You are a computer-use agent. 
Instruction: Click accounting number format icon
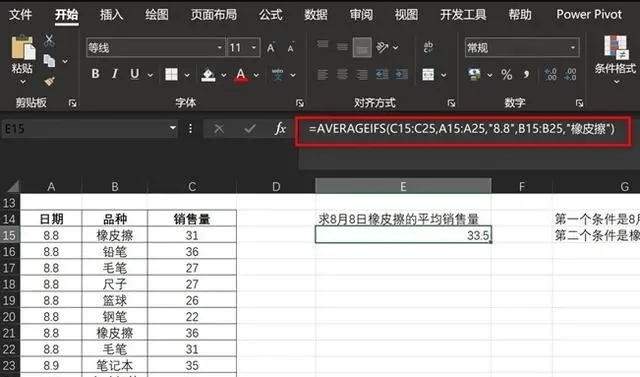click(x=474, y=74)
